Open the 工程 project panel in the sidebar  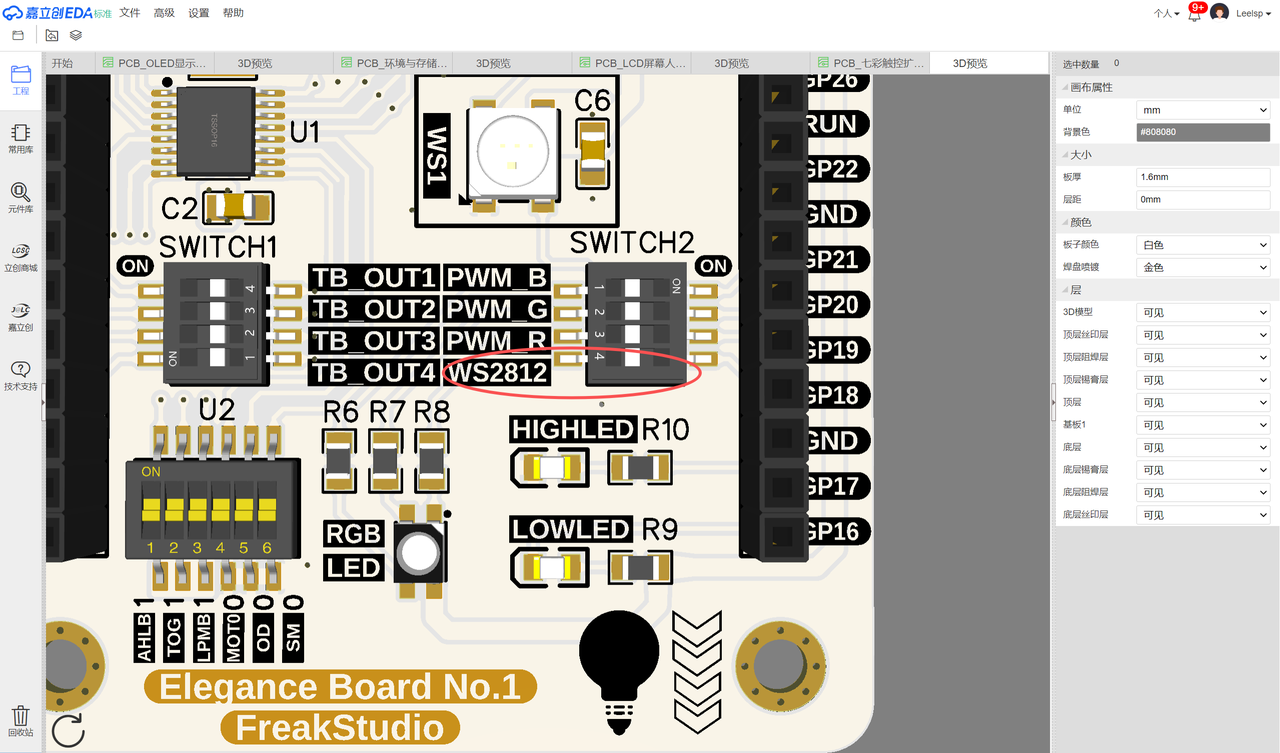click(x=21, y=80)
